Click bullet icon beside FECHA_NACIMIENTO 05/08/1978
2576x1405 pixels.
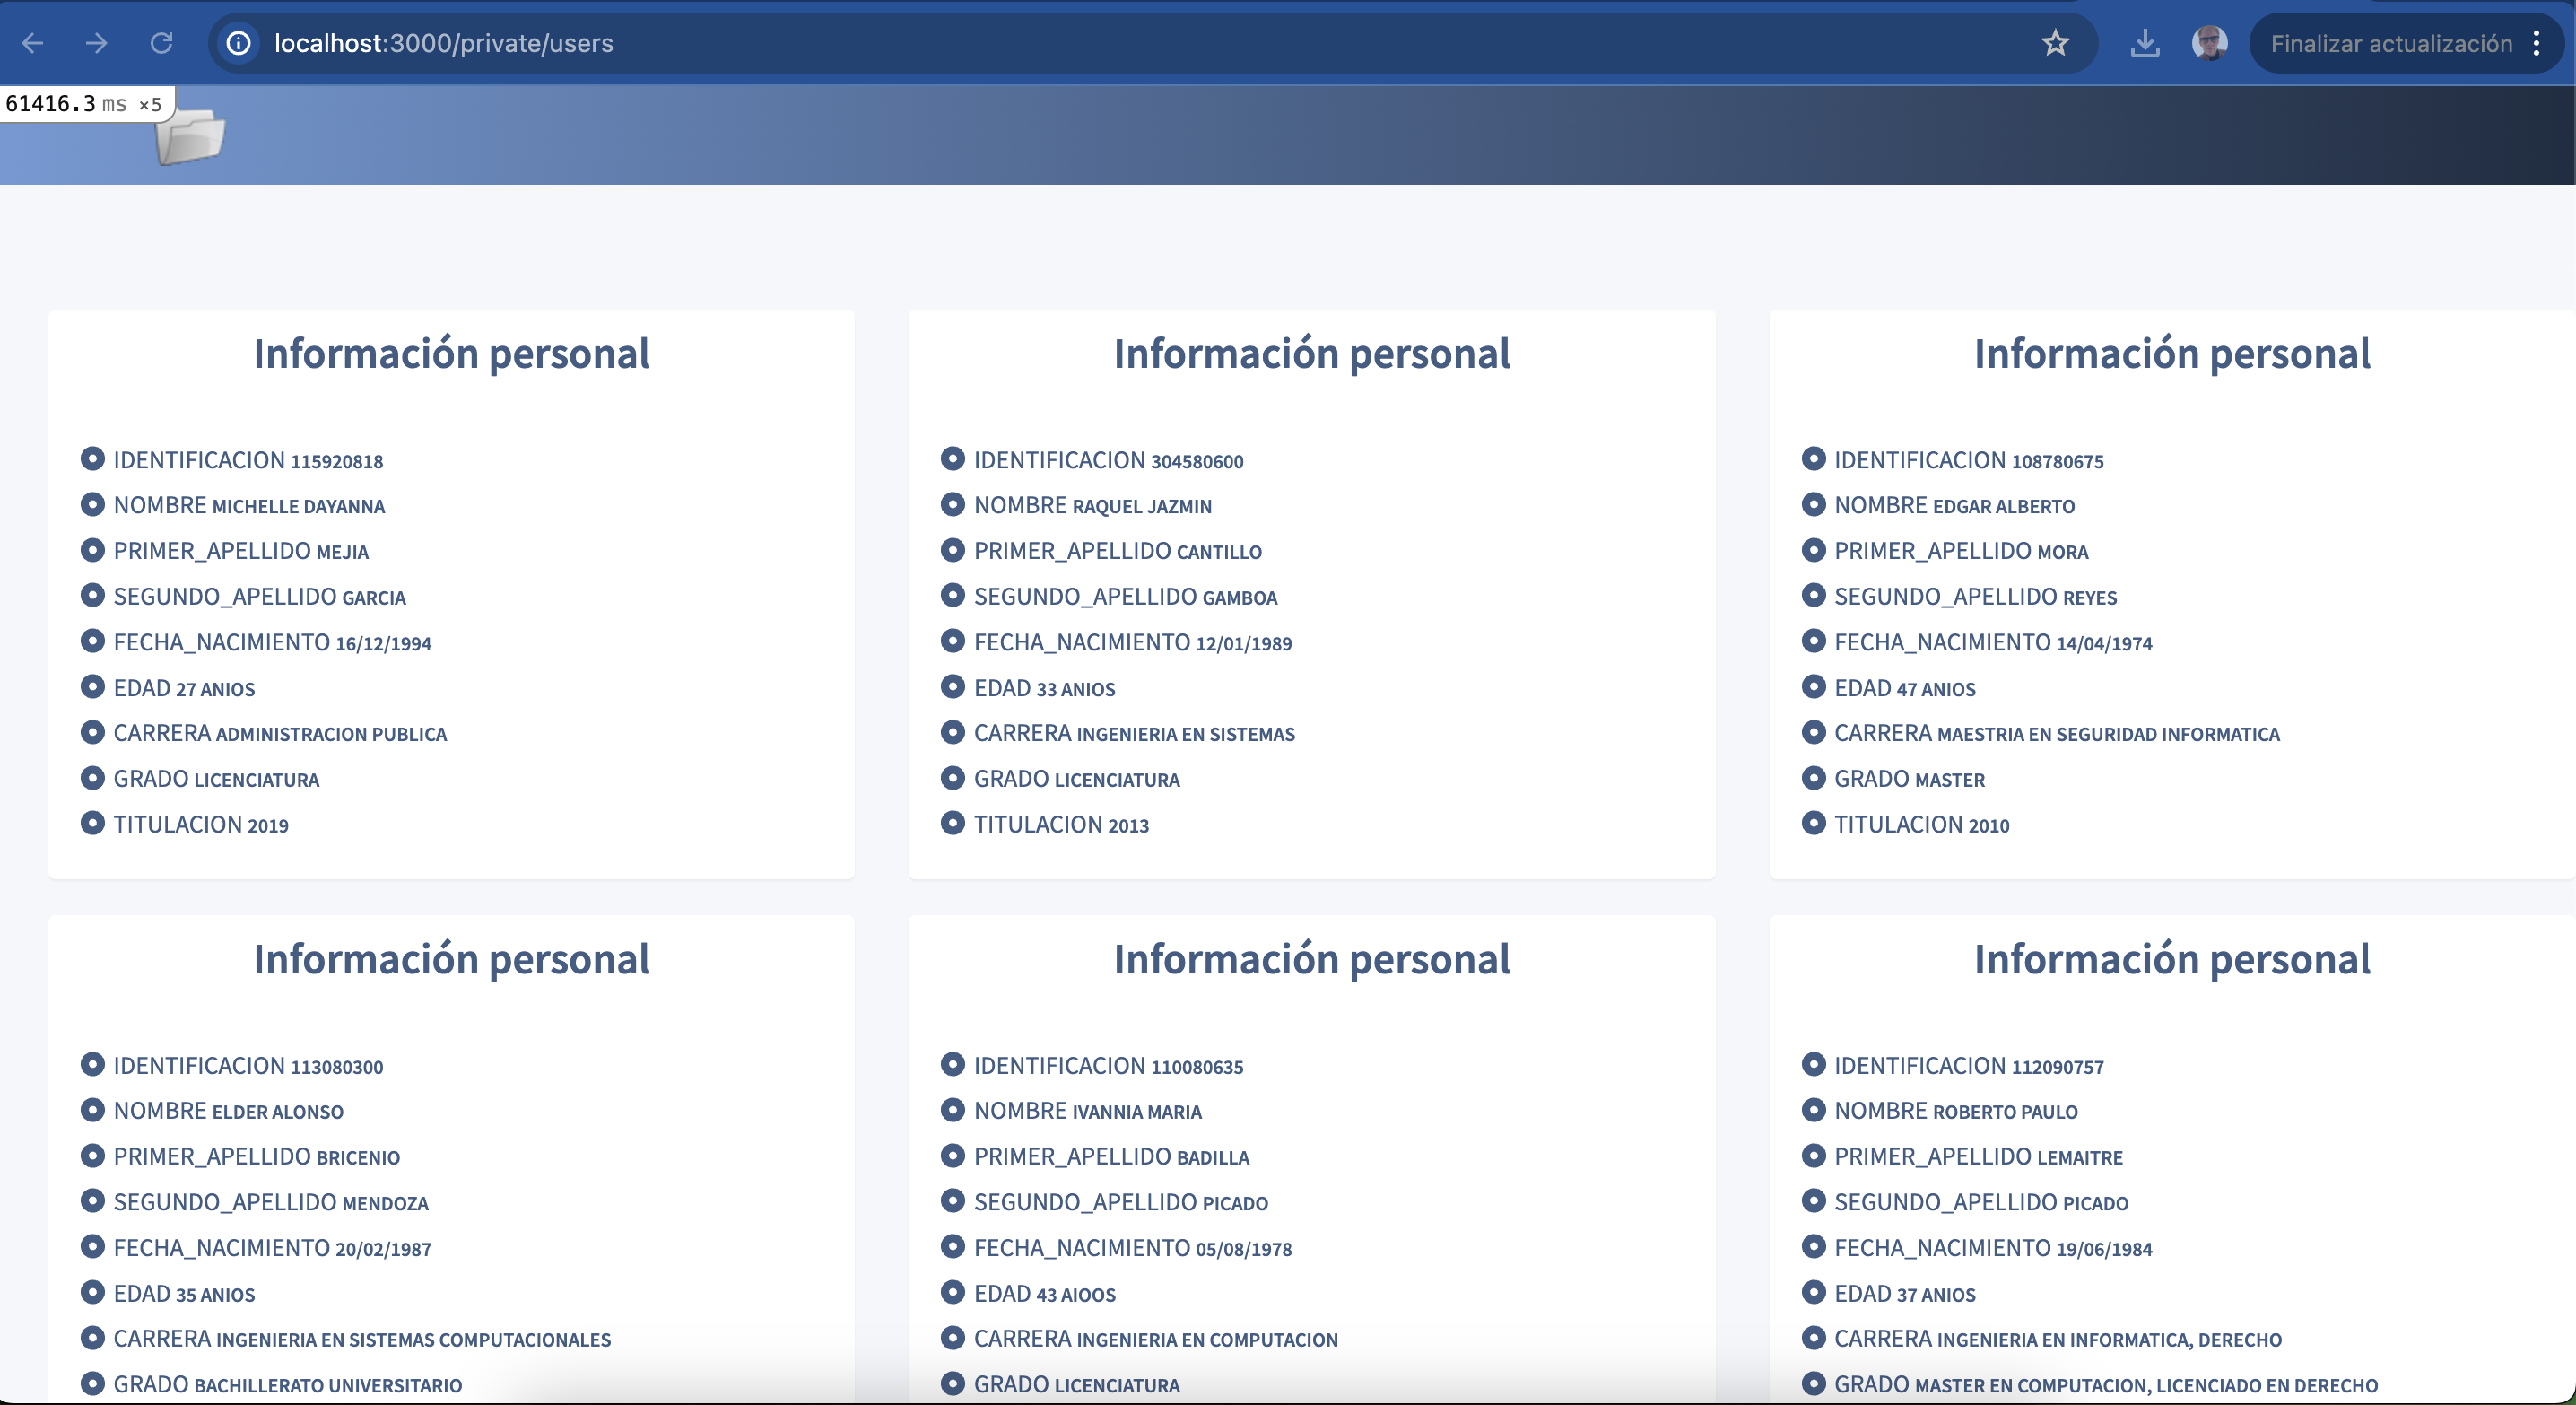[x=952, y=1247]
